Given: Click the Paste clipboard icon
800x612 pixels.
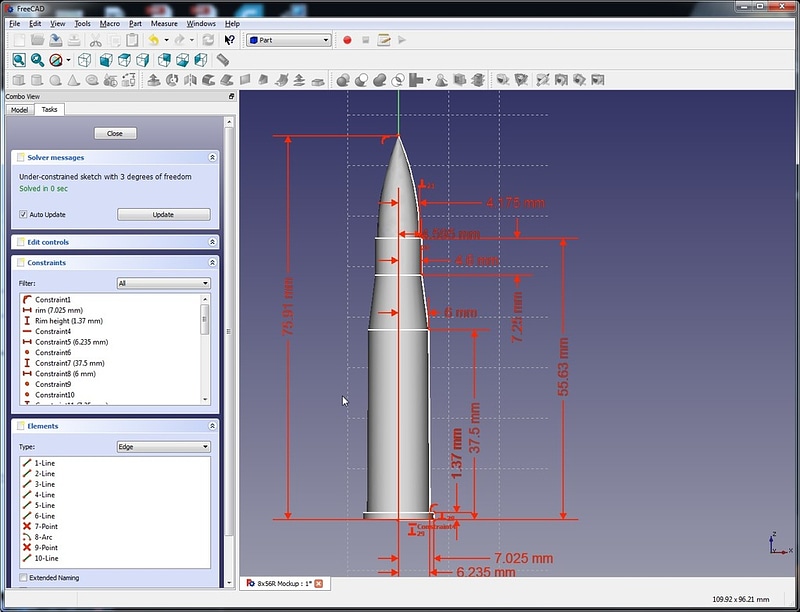Looking at the screenshot, I should pos(132,40).
